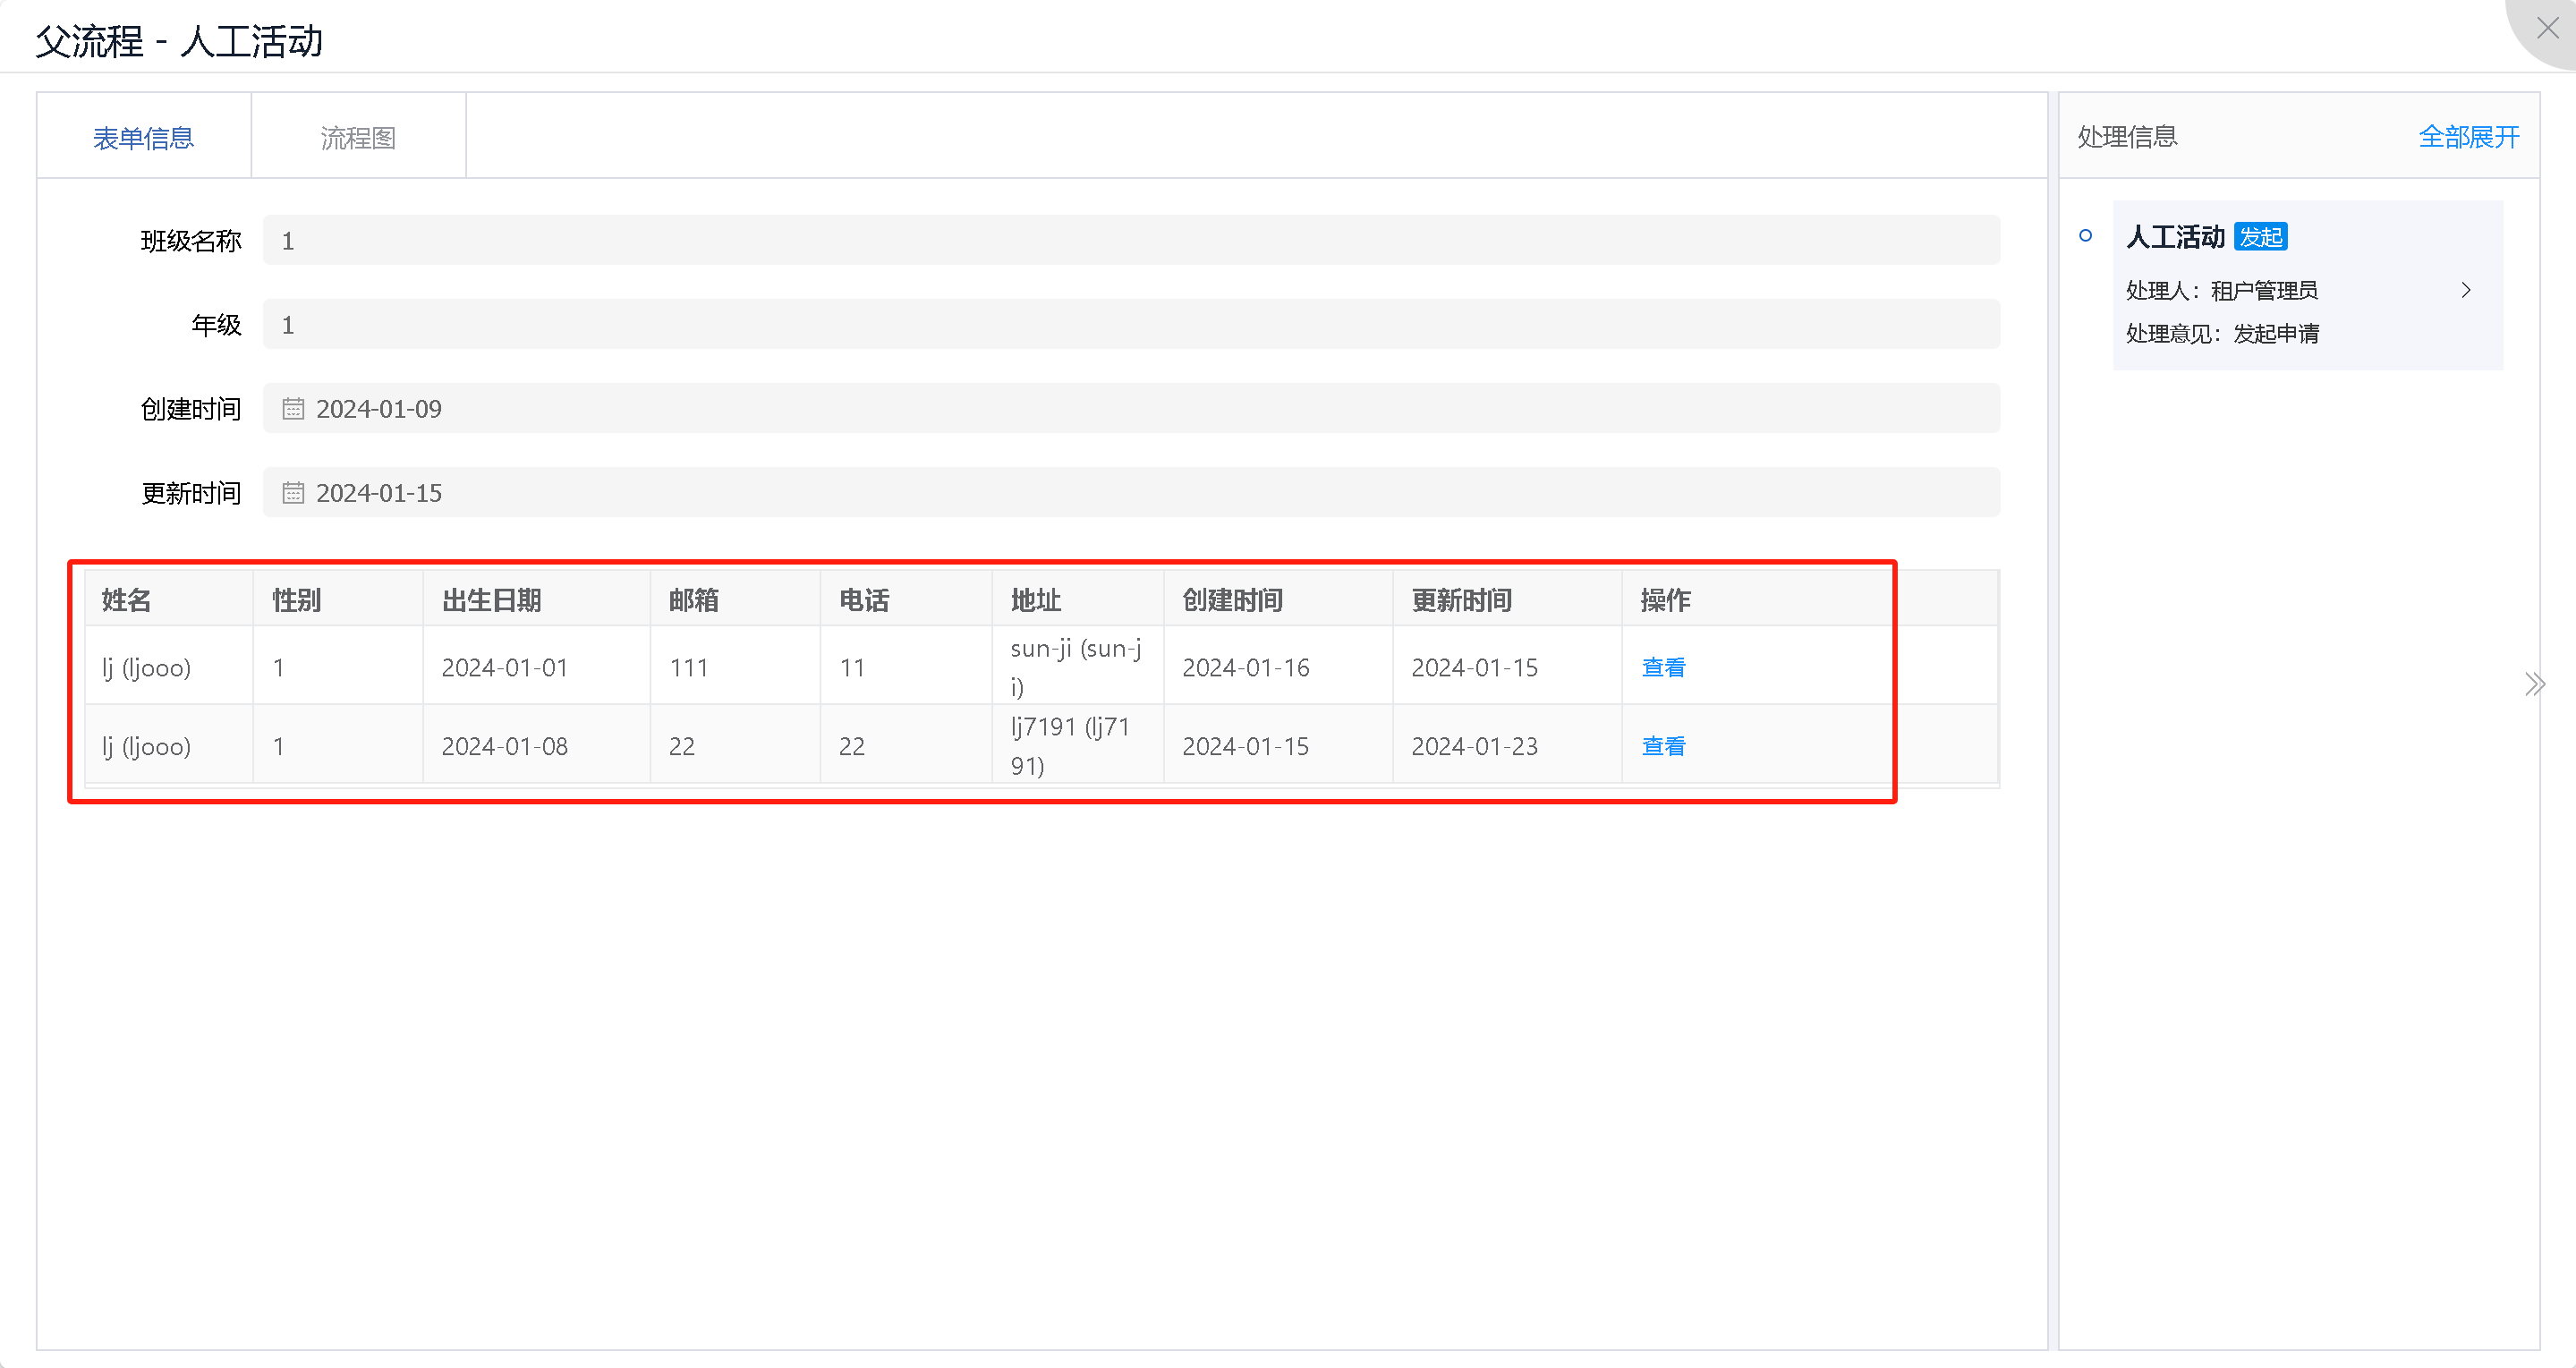The image size is (2576, 1368).
Task: Click the timeline circle marker for 人工活动
Action: 2085,236
